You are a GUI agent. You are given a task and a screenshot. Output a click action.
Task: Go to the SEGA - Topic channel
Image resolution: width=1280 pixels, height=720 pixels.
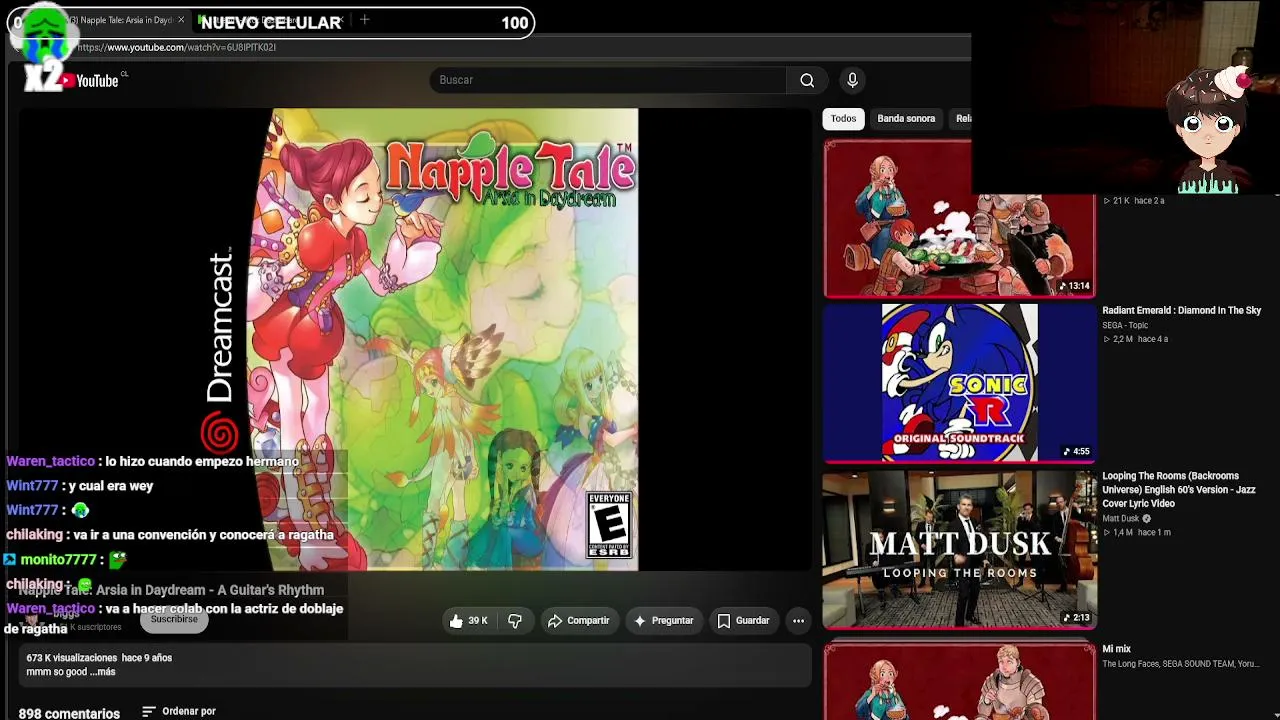point(1125,325)
